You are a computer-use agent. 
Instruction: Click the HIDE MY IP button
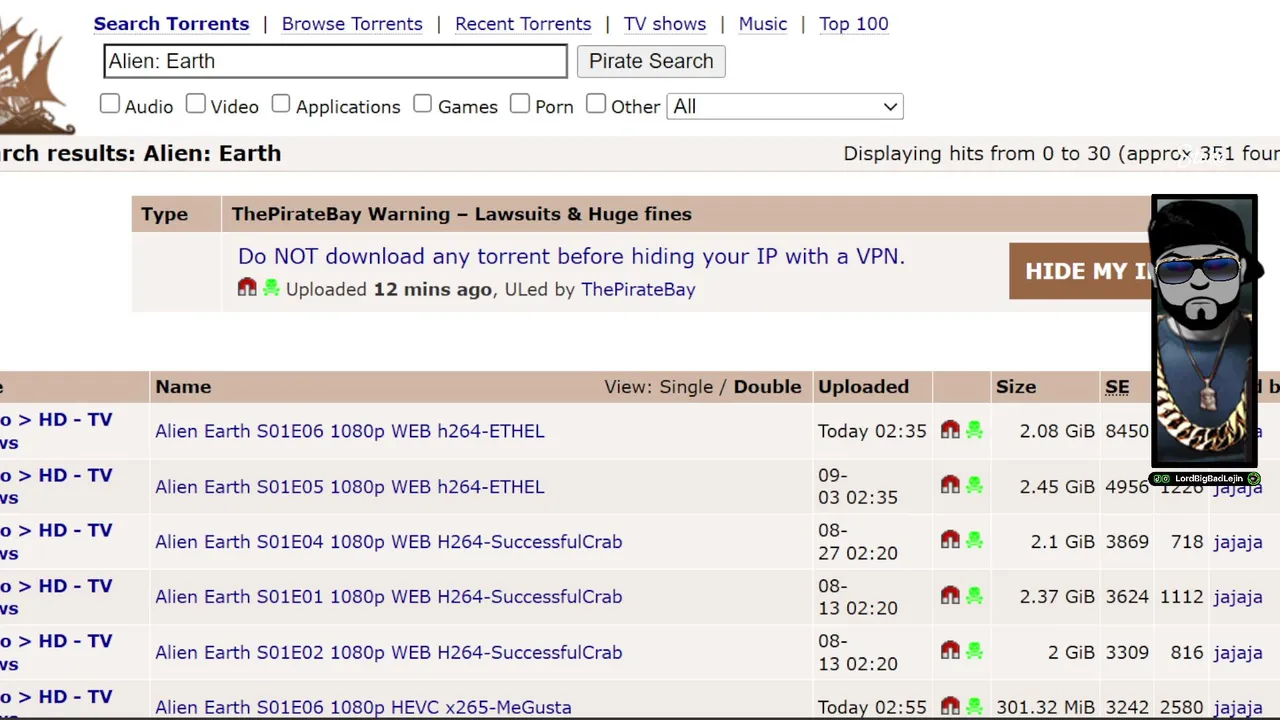(1081, 271)
